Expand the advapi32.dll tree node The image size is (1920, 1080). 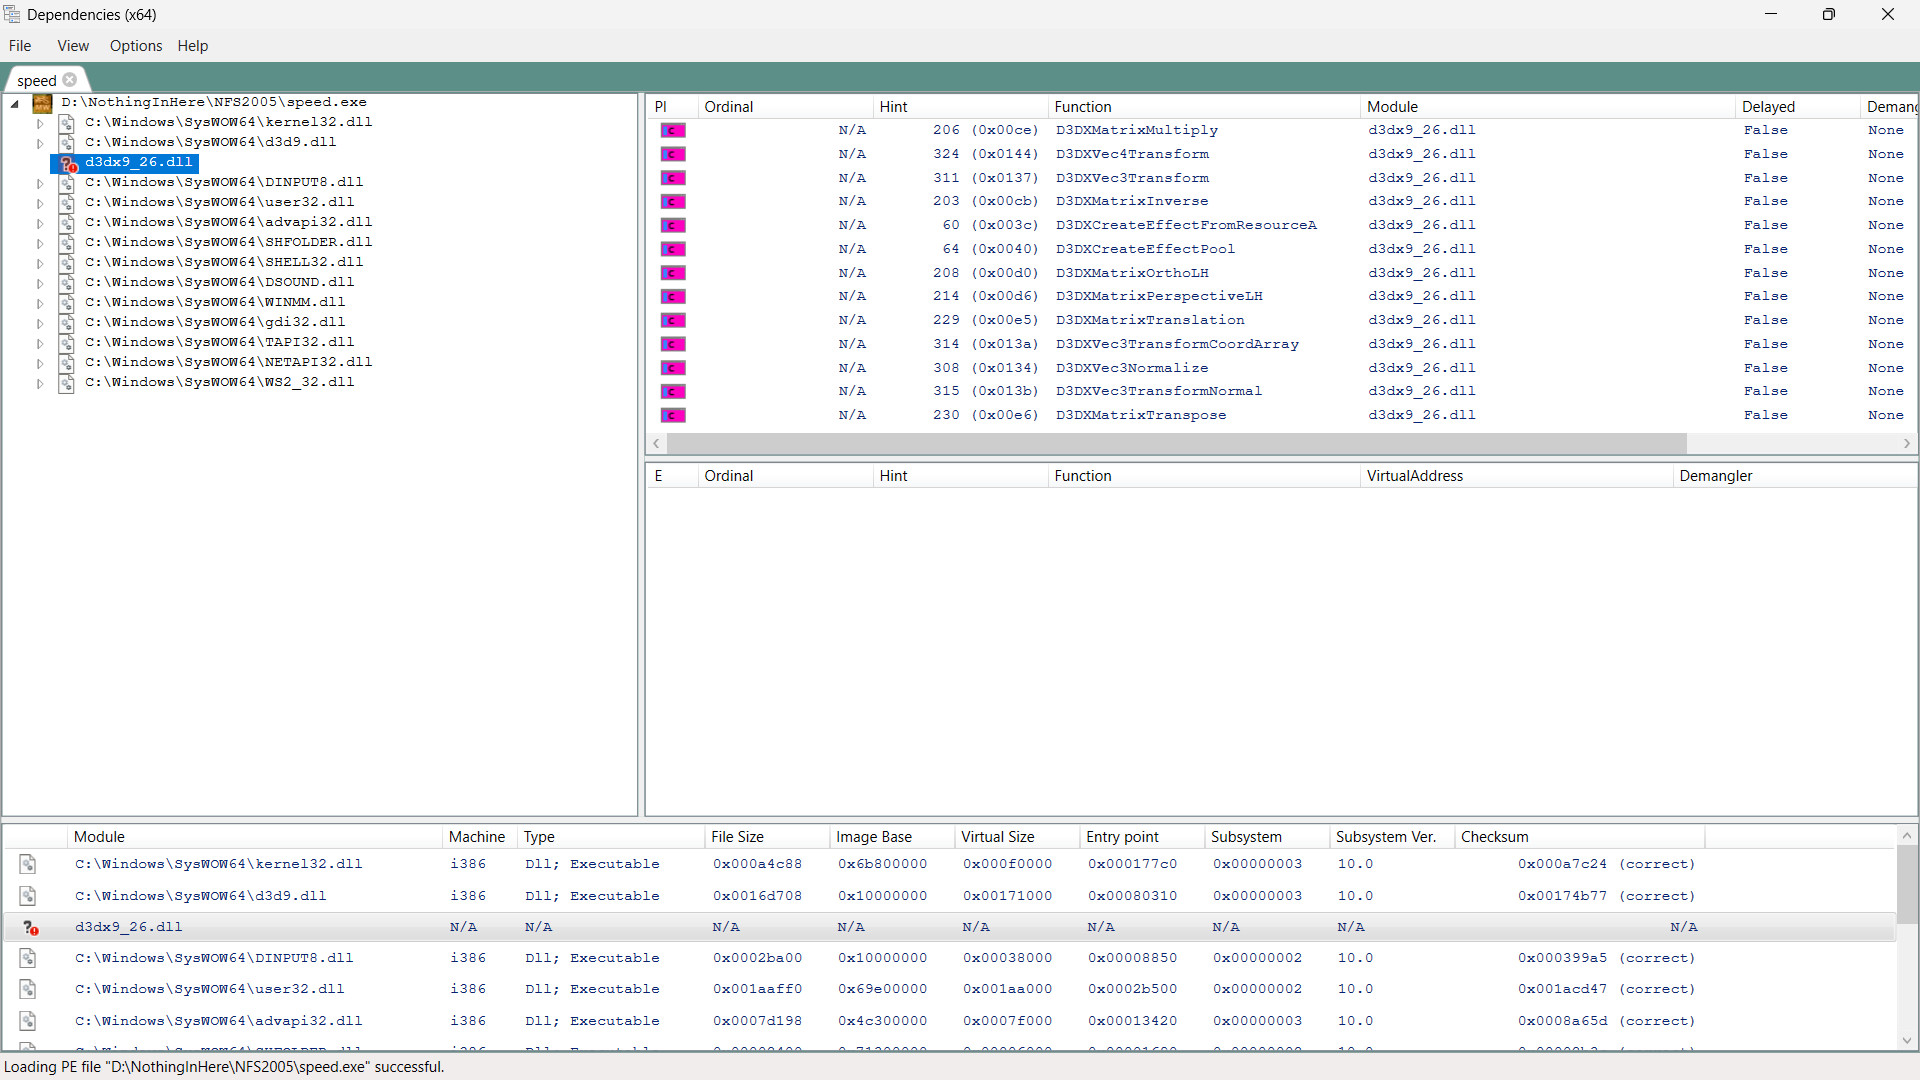coord(40,224)
